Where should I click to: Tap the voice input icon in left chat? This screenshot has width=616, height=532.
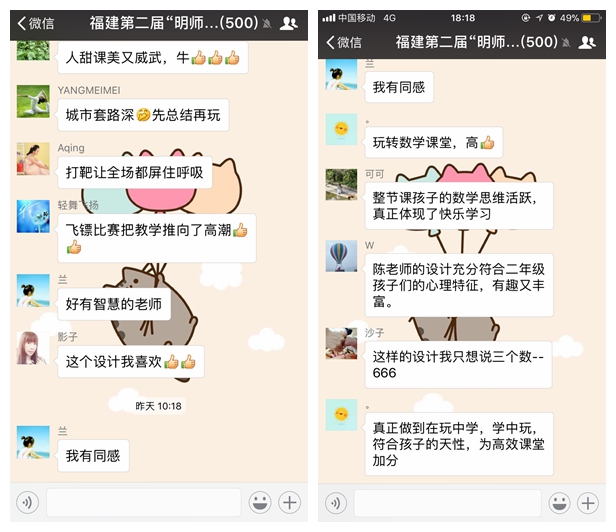[x=28, y=502]
